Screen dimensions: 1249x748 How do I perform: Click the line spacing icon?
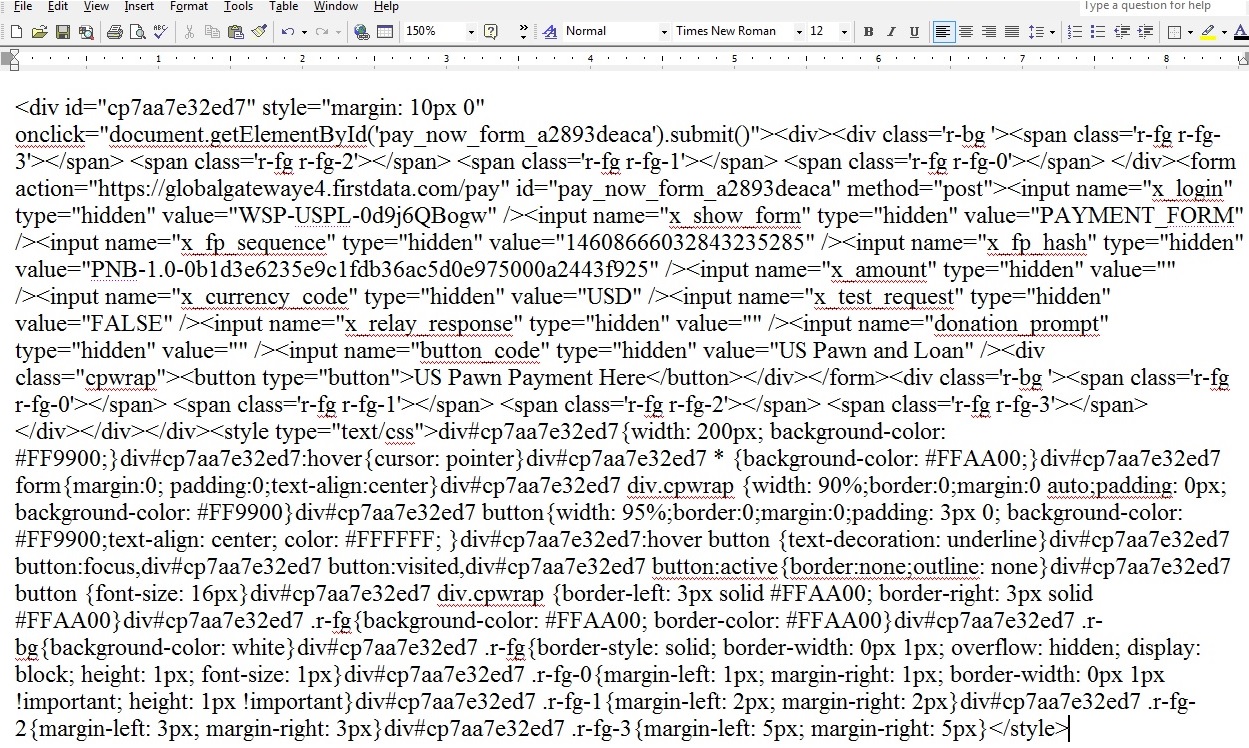(x=1035, y=32)
